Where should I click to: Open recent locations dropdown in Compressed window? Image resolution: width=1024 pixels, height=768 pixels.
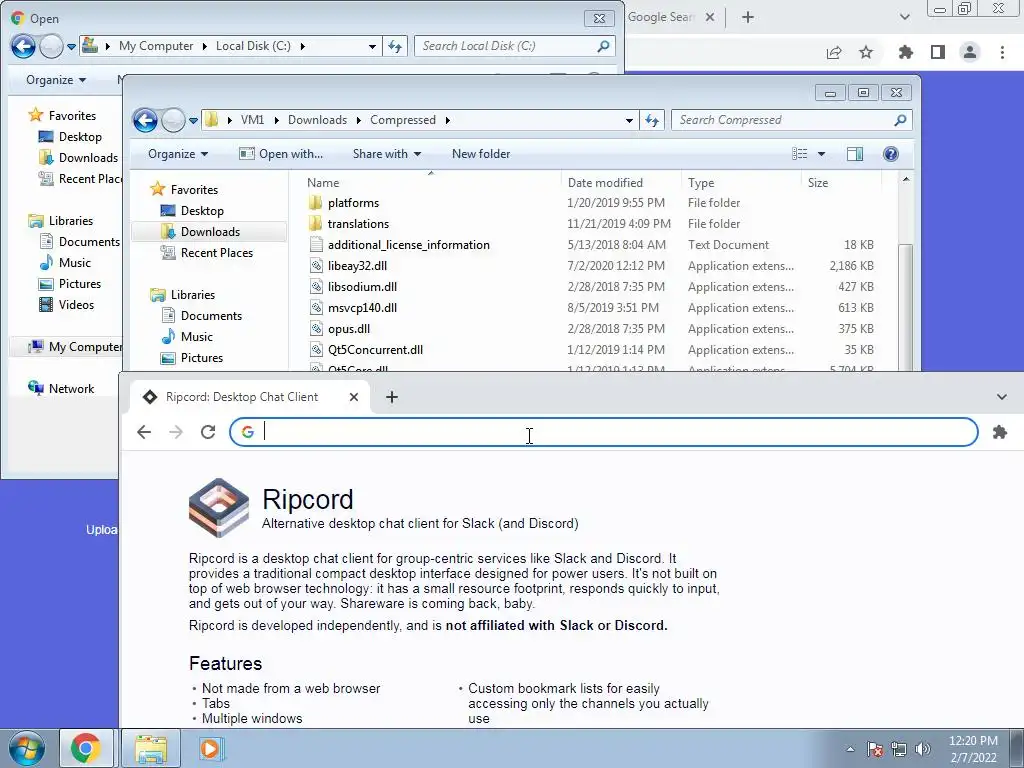click(x=193, y=121)
